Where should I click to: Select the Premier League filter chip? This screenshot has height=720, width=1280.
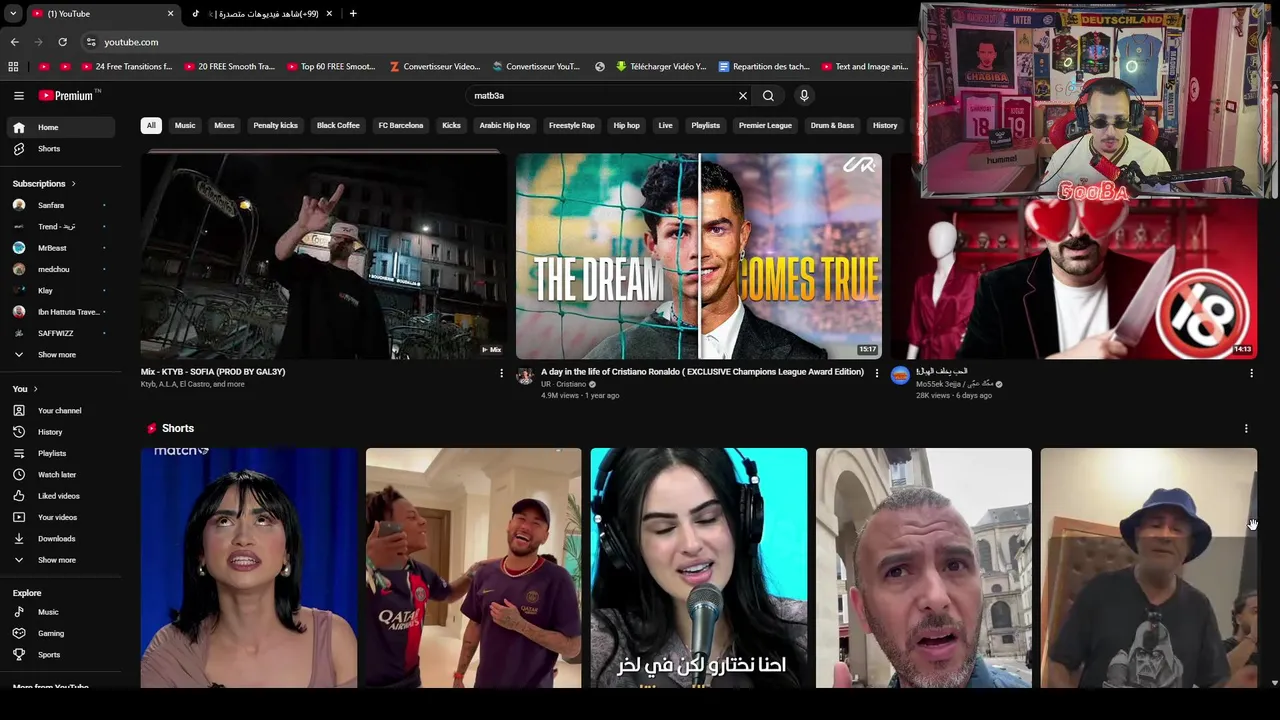765,125
